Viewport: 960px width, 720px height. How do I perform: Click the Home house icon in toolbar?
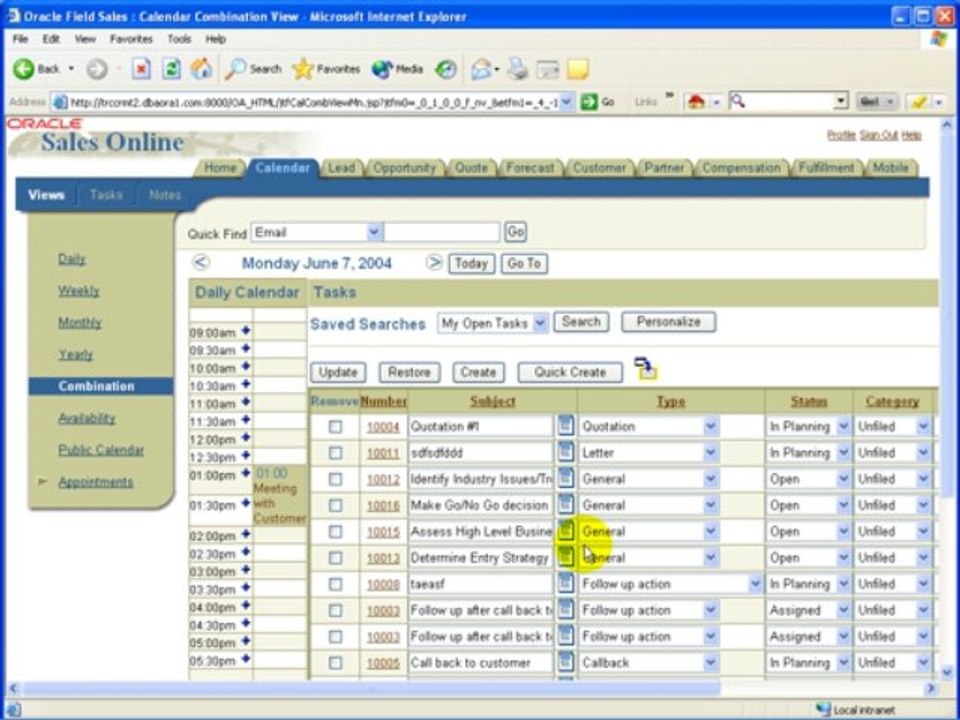(x=201, y=69)
